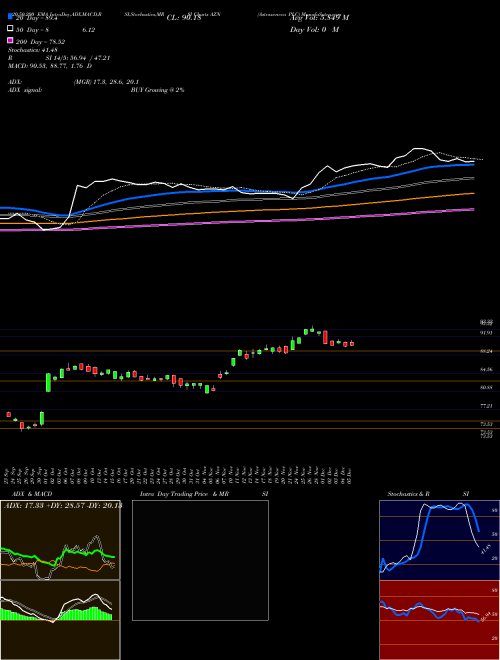
Task: Select the '200 Day = 78.52' legend text
Action: 40,42
